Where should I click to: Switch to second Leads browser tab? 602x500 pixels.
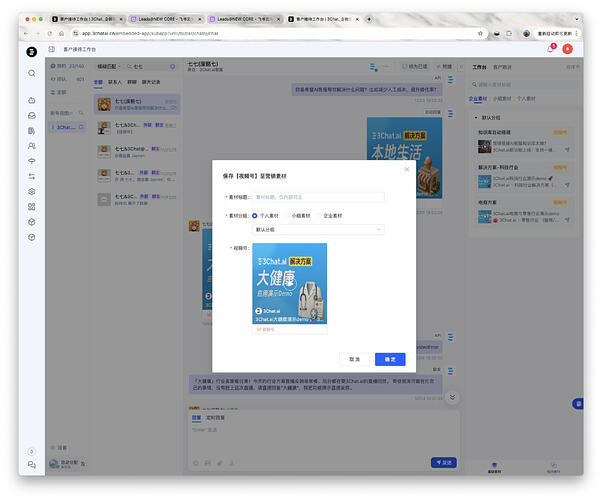pos(245,19)
